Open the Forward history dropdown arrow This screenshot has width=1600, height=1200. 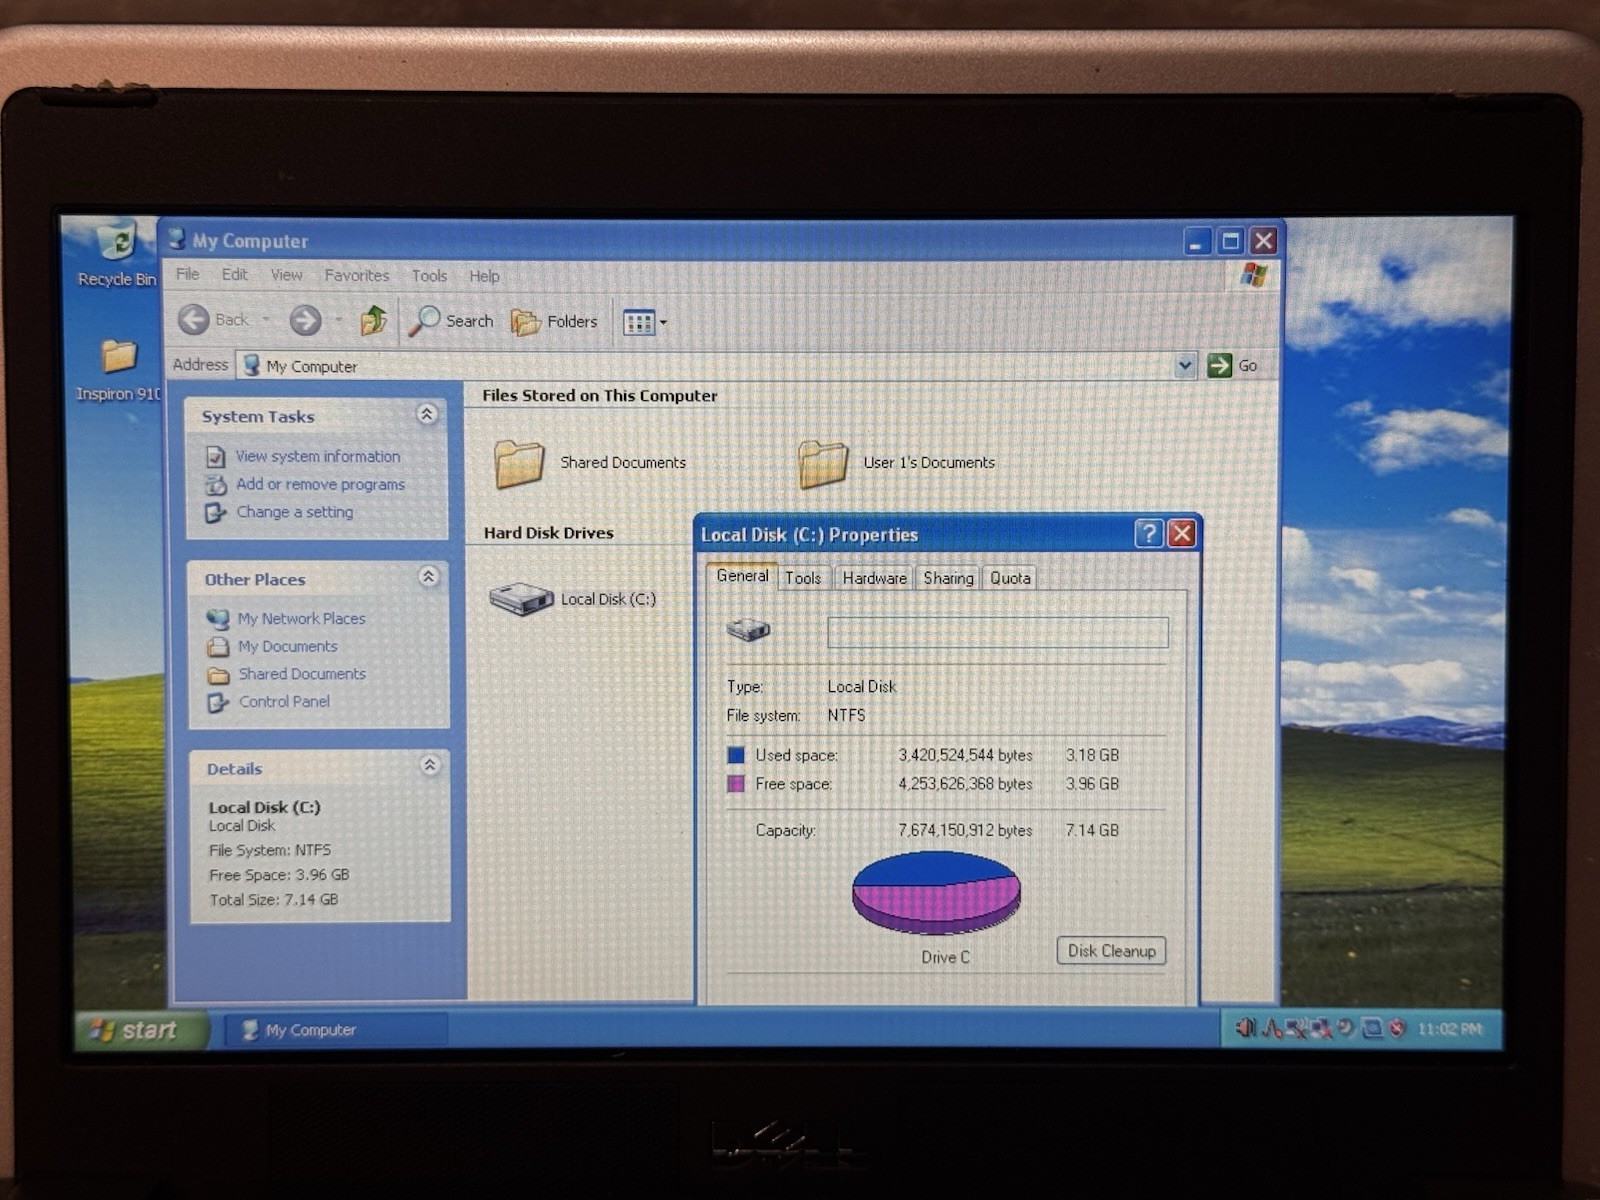(338, 320)
